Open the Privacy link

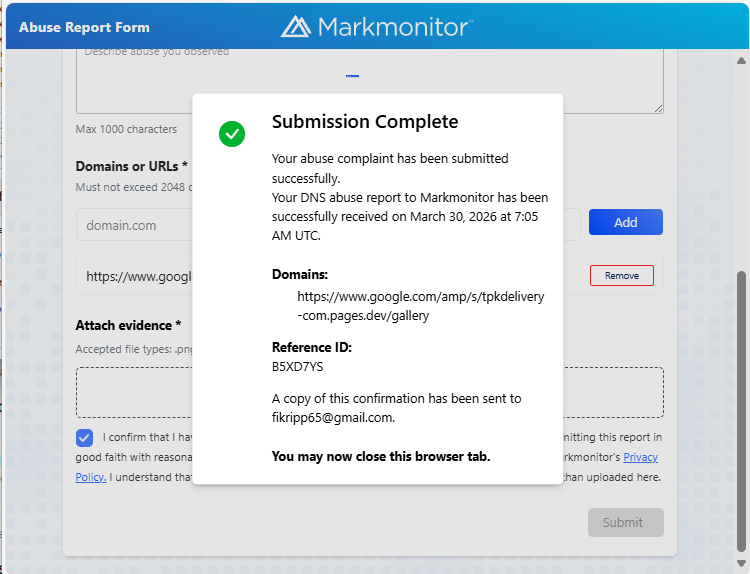pyautogui.click(x=640, y=457)
